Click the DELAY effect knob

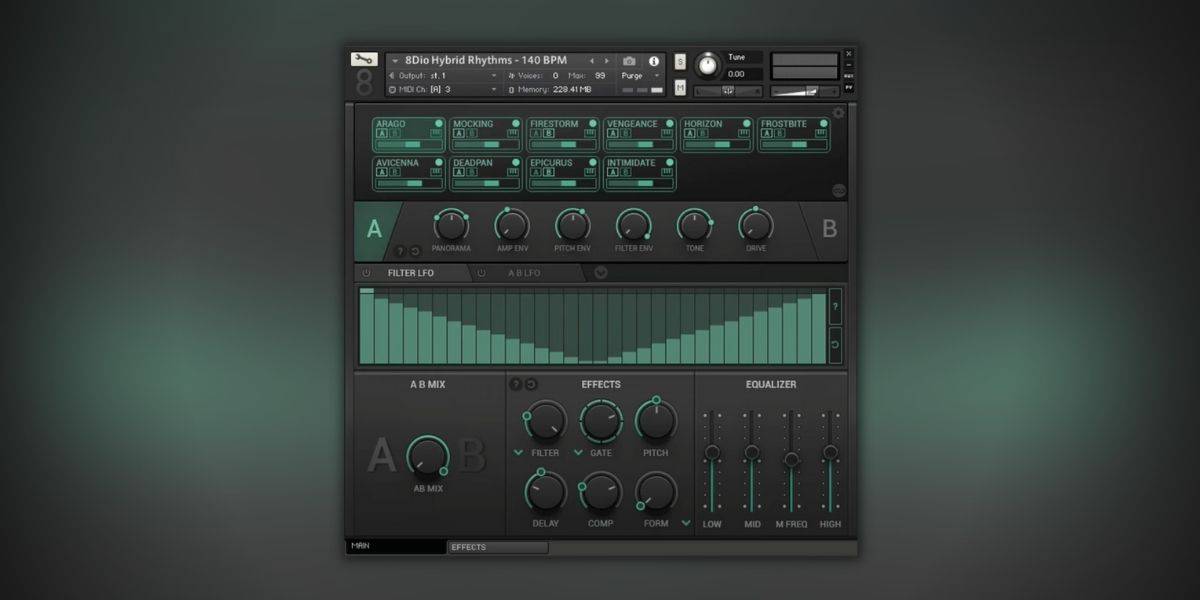(x=546, y=492)
